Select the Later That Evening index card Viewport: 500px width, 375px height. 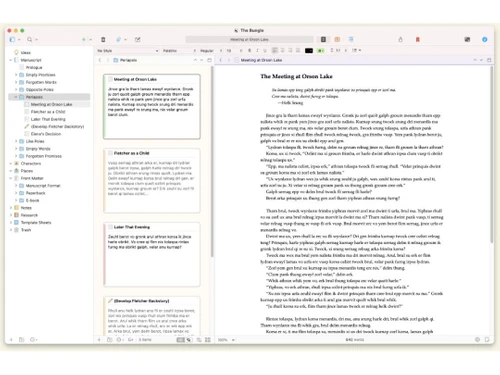pos(152,254)
